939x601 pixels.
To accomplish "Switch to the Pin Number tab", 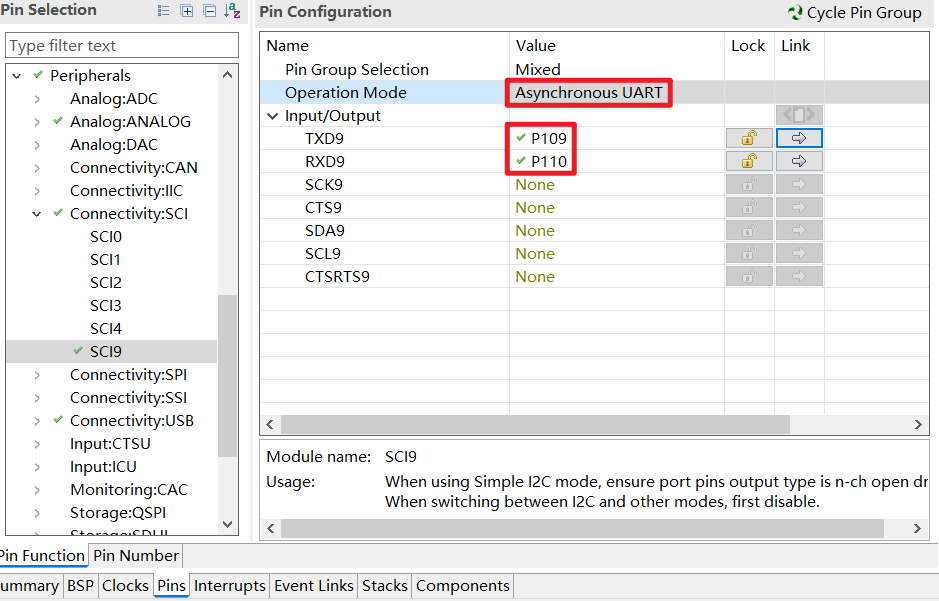I will (136, 556).
